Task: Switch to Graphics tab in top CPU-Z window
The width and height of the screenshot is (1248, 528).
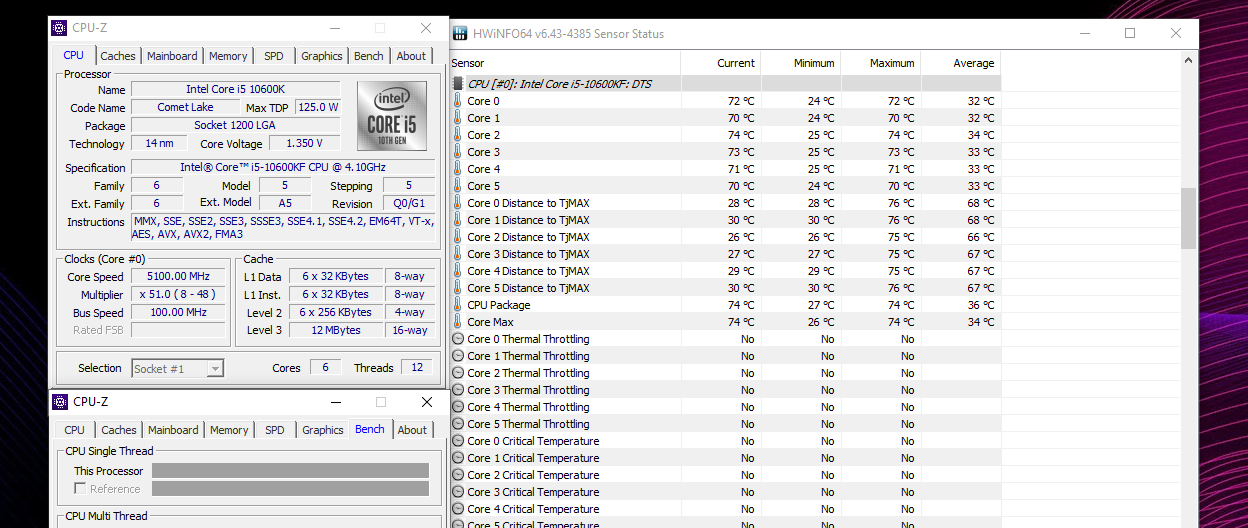Action: [322, 56]
